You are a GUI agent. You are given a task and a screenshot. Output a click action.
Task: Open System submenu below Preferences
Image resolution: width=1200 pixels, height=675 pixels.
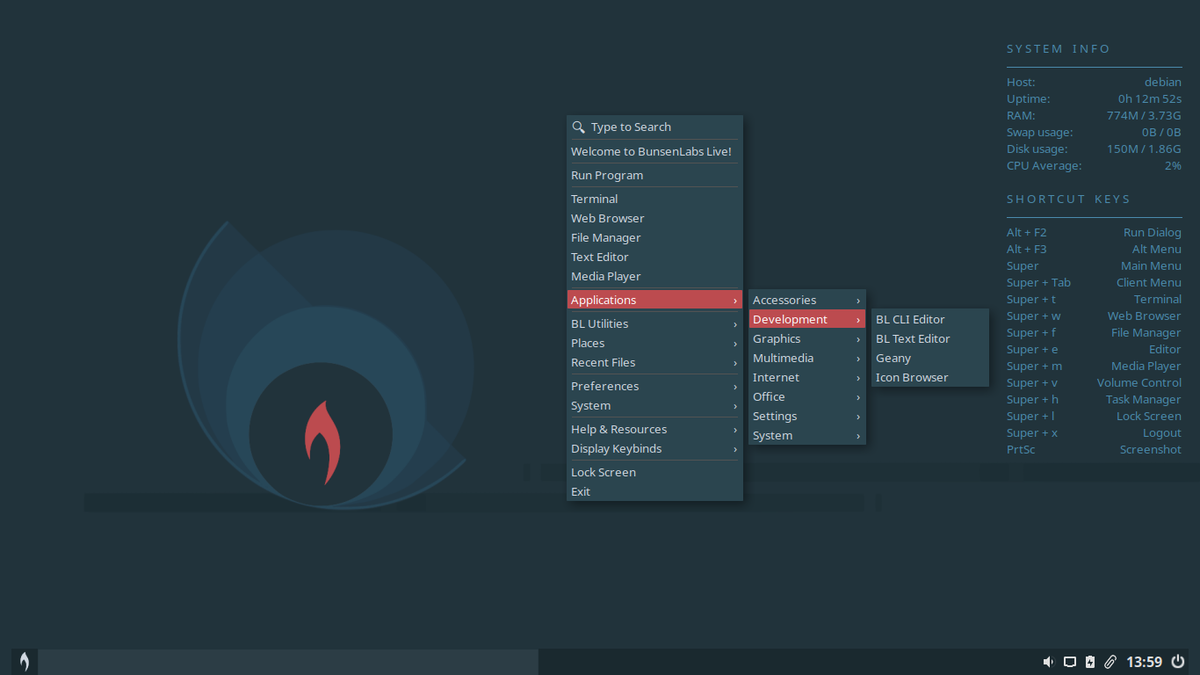click(654, 406)
